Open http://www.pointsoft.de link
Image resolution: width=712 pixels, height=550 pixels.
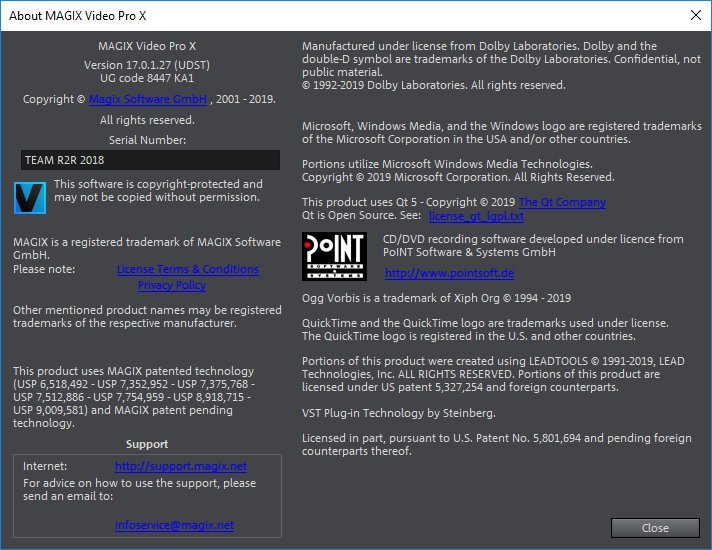point(450,273)
